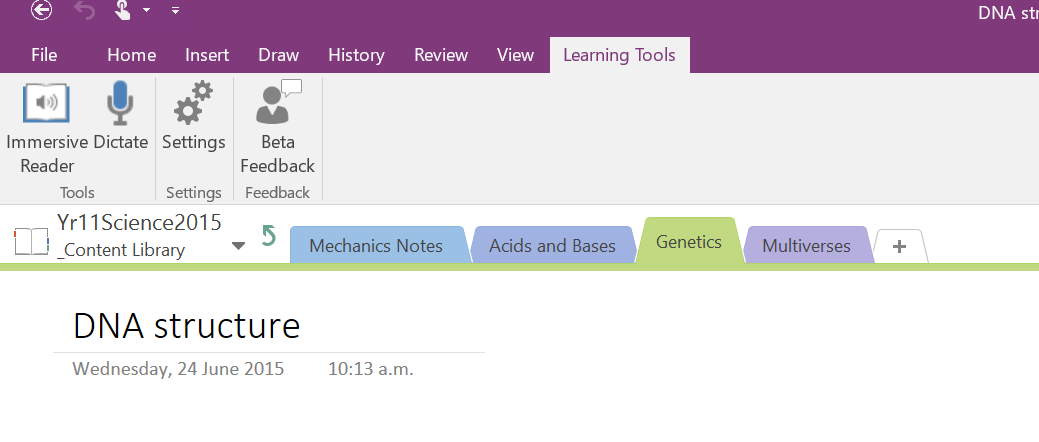This screenshot has height=442, width=1039.
Task: Start Dictate with the microphone icon
Action: pyautogui.click(x=120, y=105)
